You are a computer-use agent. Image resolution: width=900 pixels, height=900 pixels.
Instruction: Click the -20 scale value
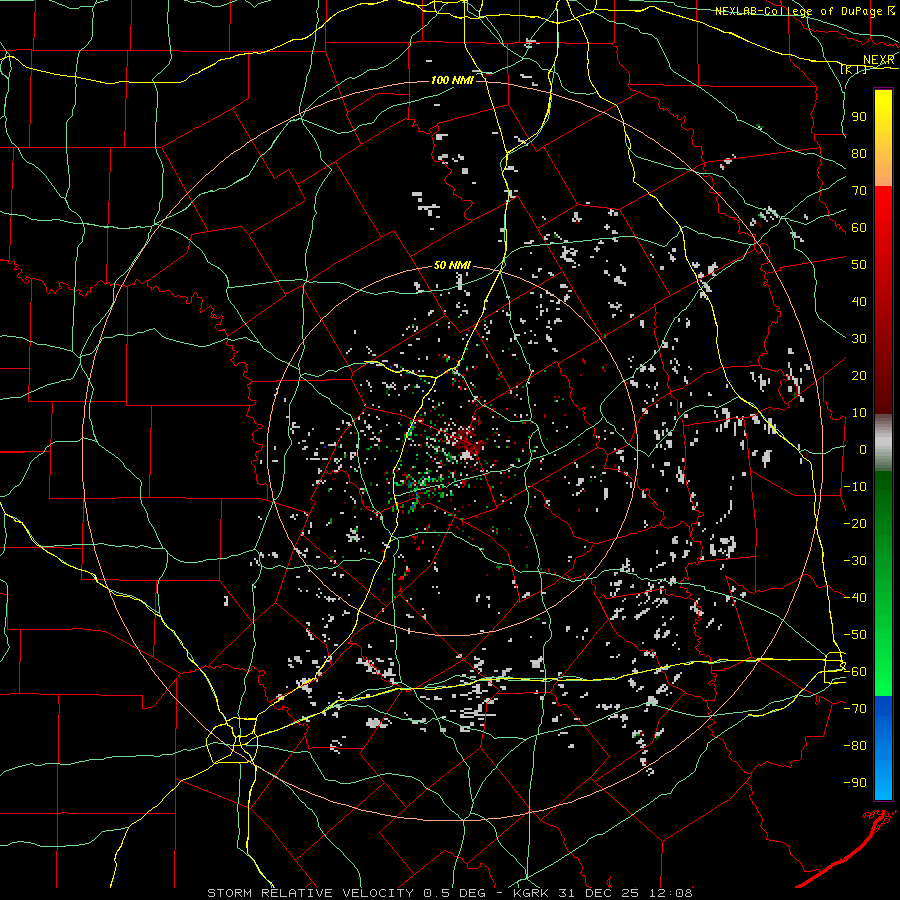point(855,523)
